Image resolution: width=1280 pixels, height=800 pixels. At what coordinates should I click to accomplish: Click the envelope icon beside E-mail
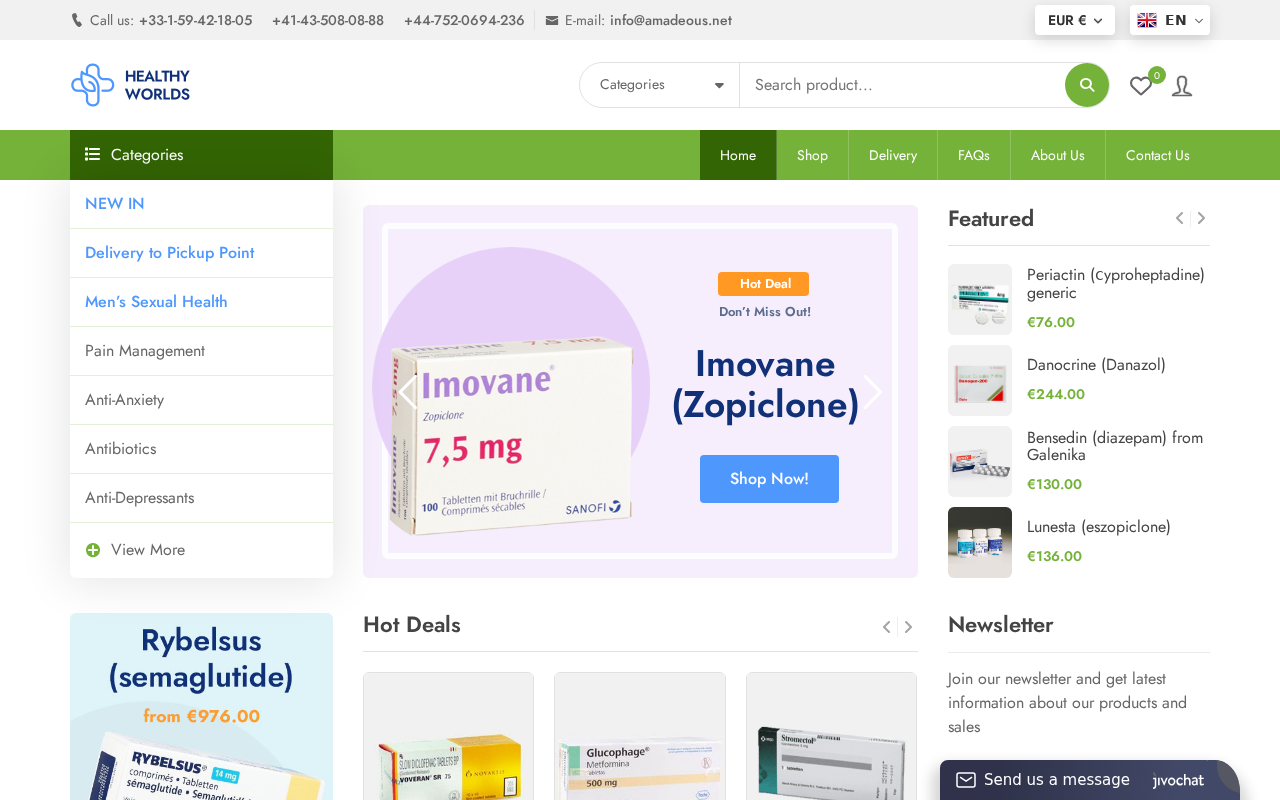pyautogui.click(x=552, y=20)
